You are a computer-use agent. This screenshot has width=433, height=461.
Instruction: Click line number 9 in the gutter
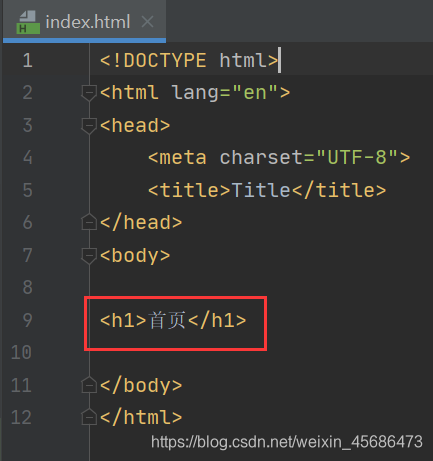28,320
